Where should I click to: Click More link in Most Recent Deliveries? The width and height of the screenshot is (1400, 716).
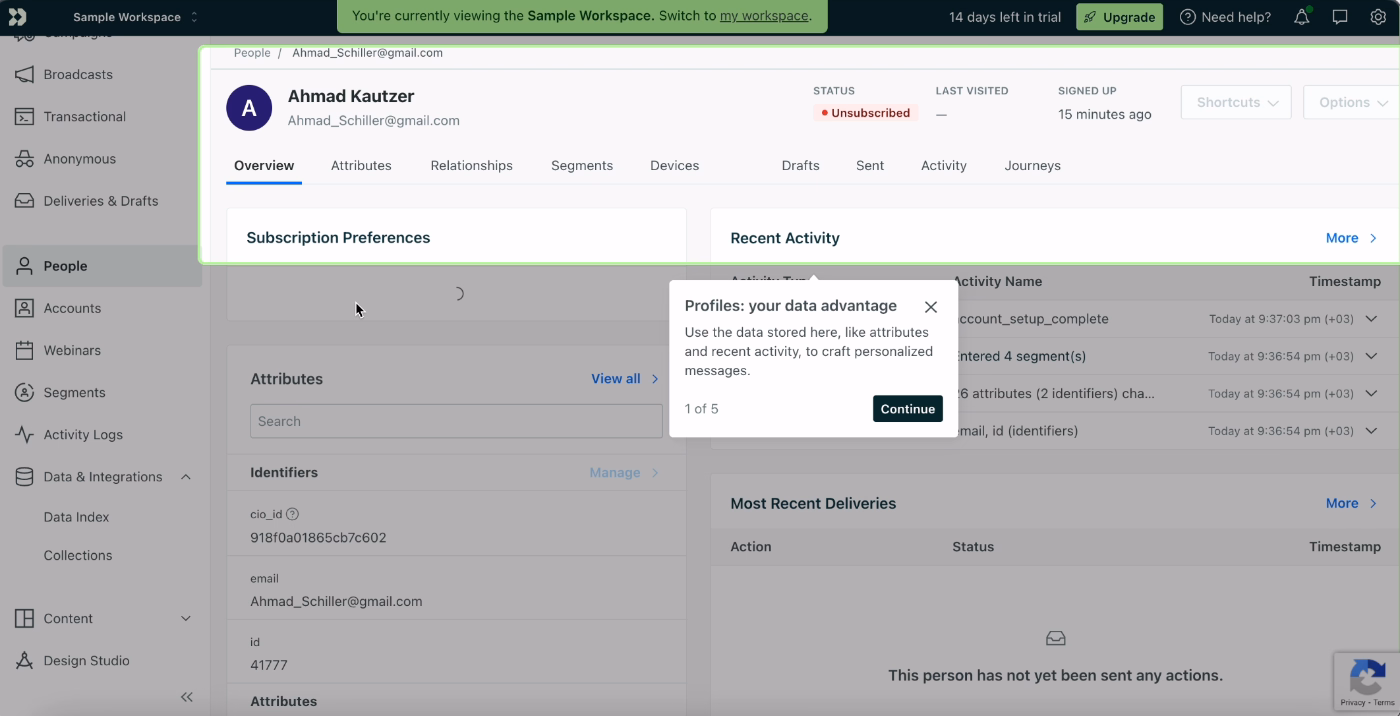(x=1351, y=504)
